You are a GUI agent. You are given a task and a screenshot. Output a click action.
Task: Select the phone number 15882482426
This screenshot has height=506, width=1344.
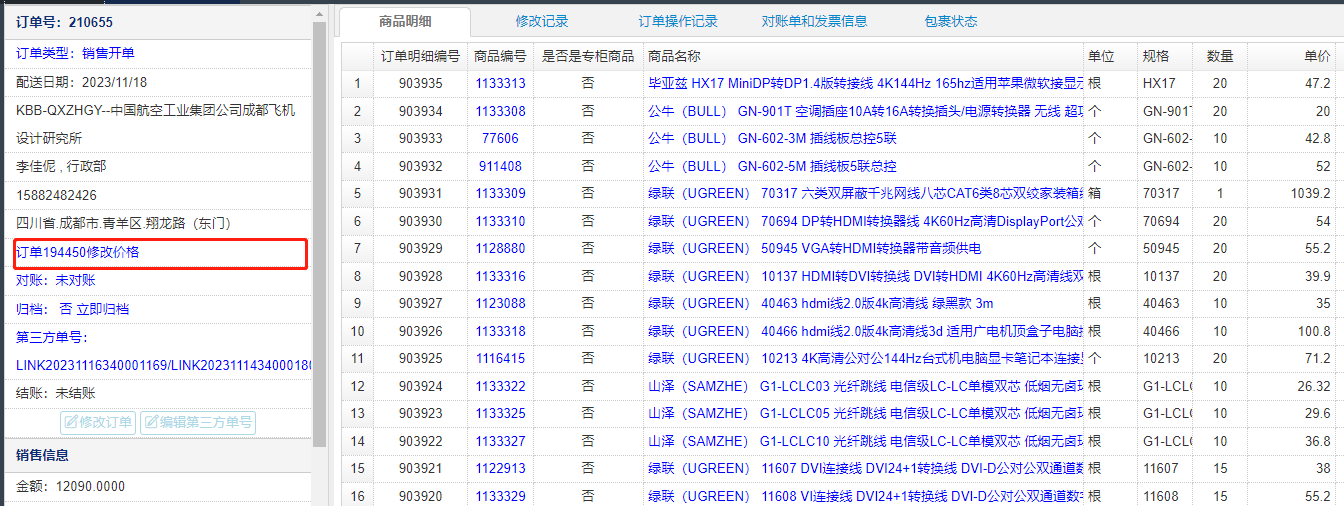(x=56, y=195)
